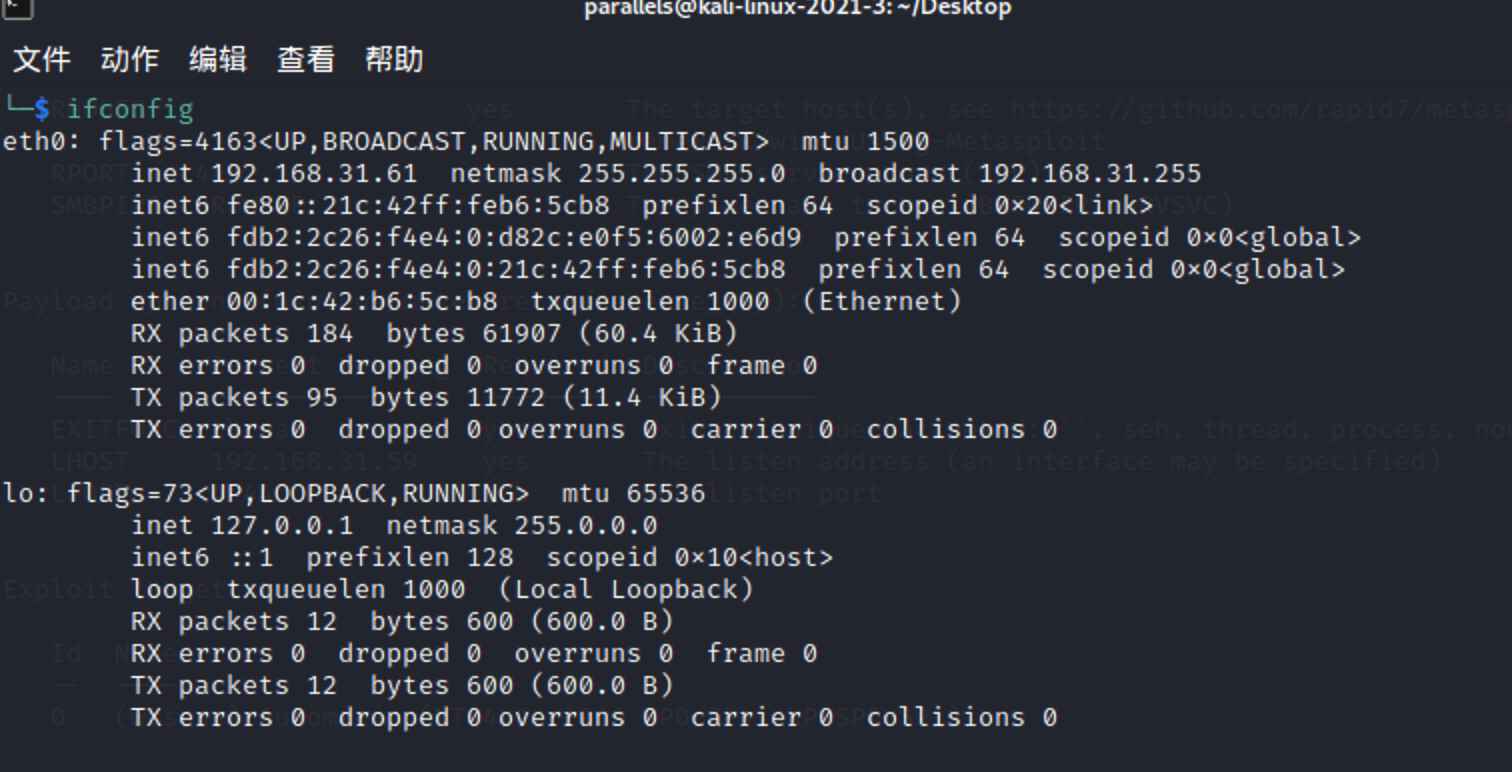
Task: Click the IP address 192.168.31.61
Action: [314, 173]
